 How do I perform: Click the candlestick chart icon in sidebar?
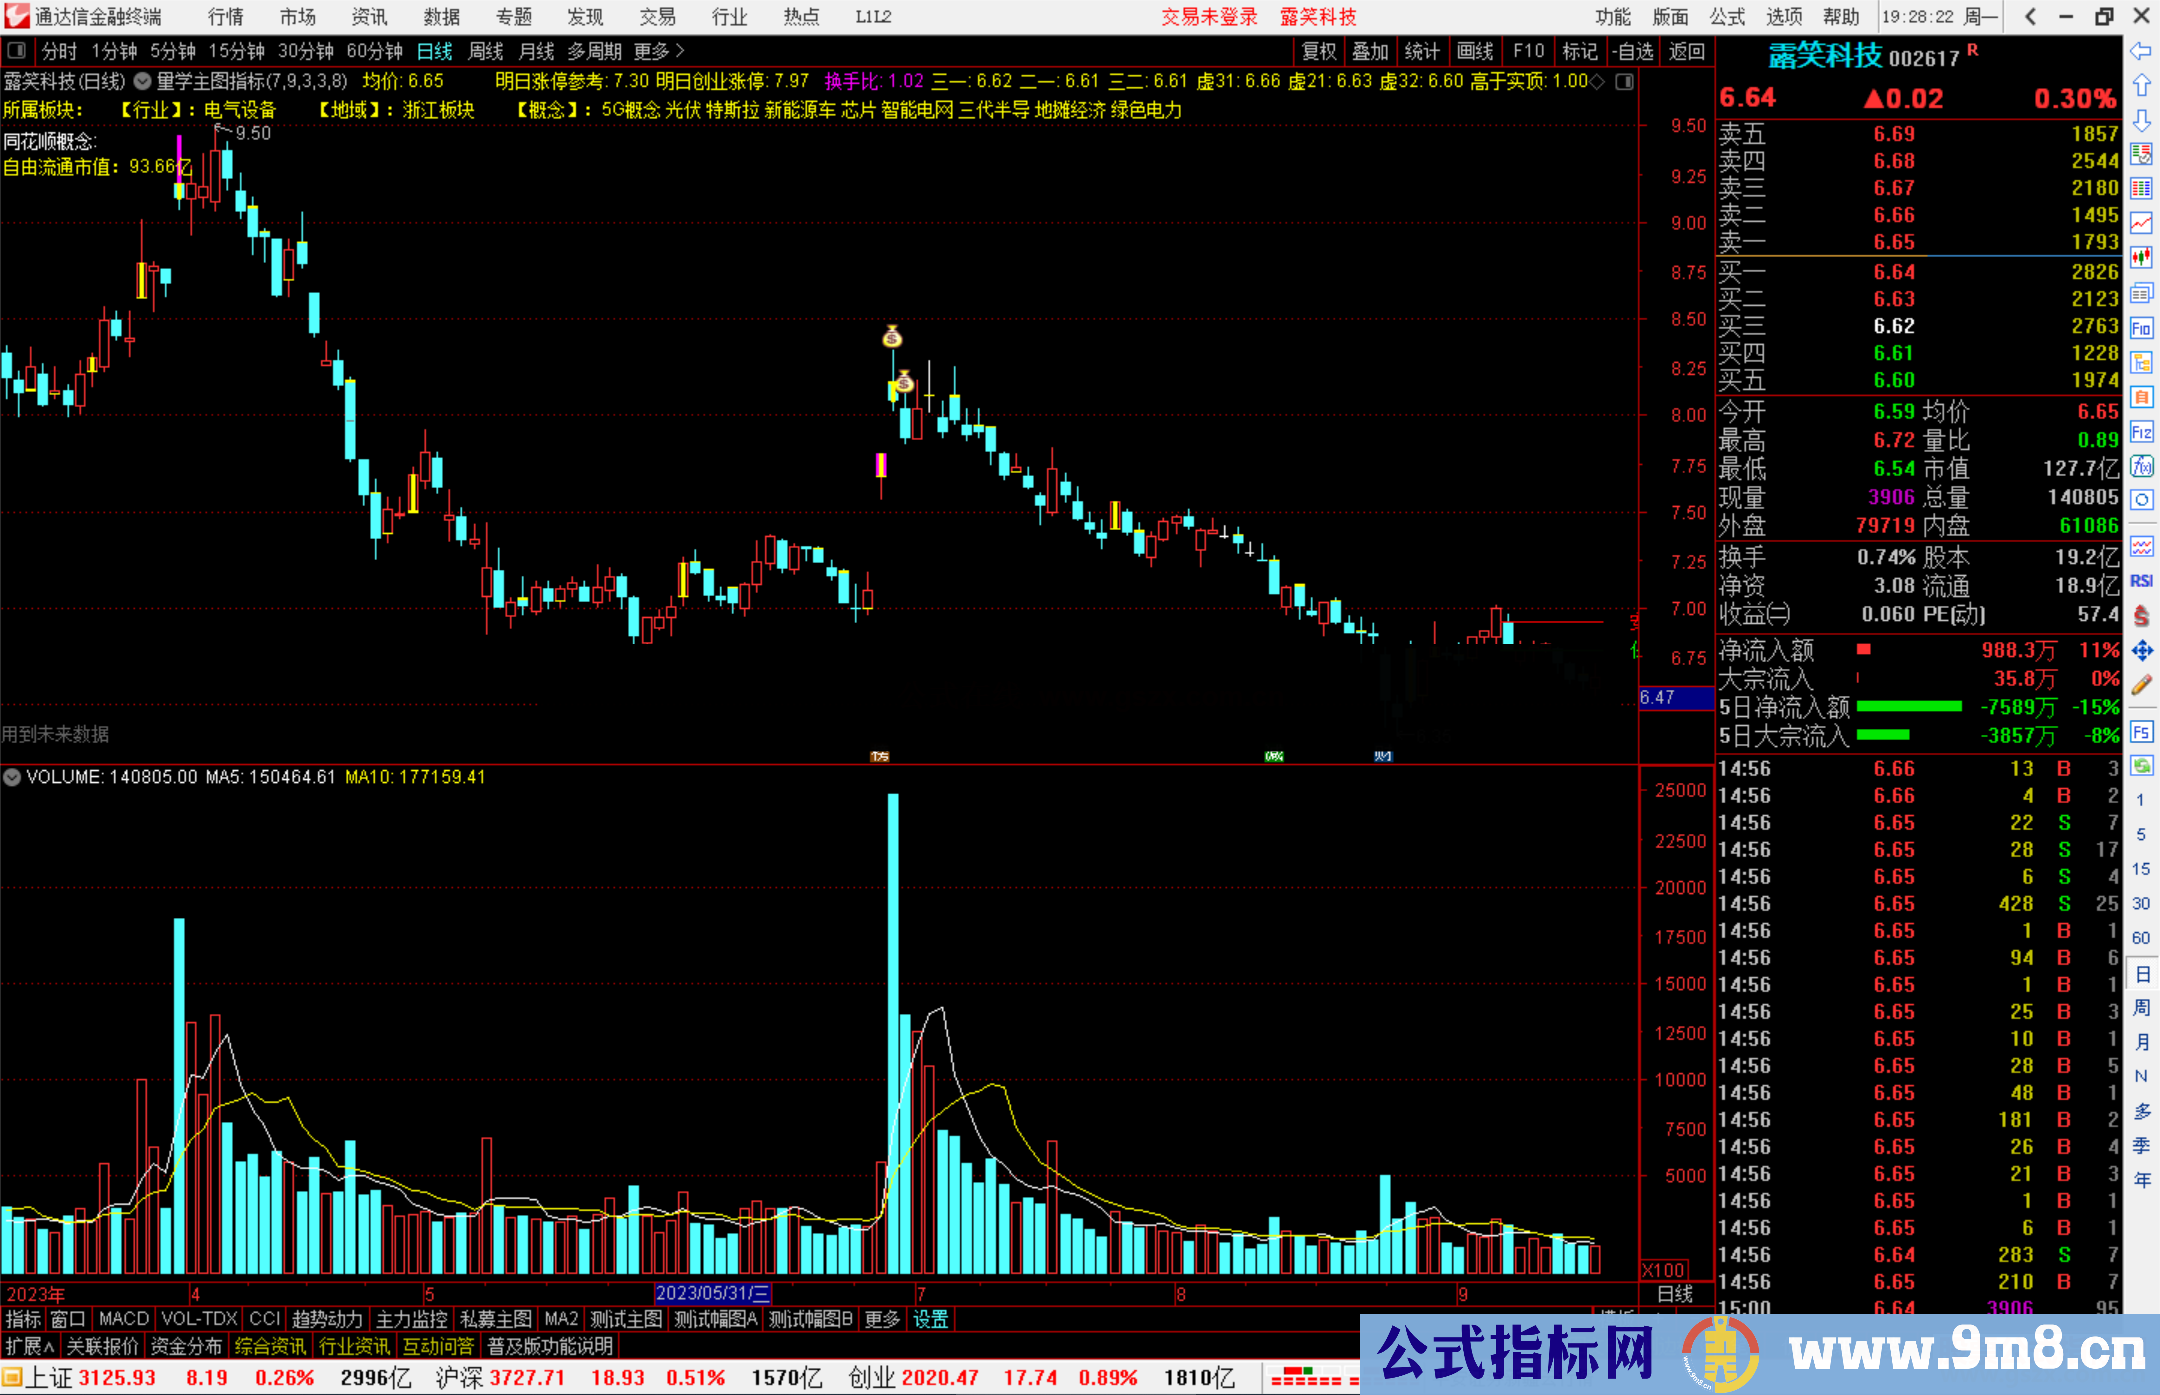click(x=2141, y=259)
